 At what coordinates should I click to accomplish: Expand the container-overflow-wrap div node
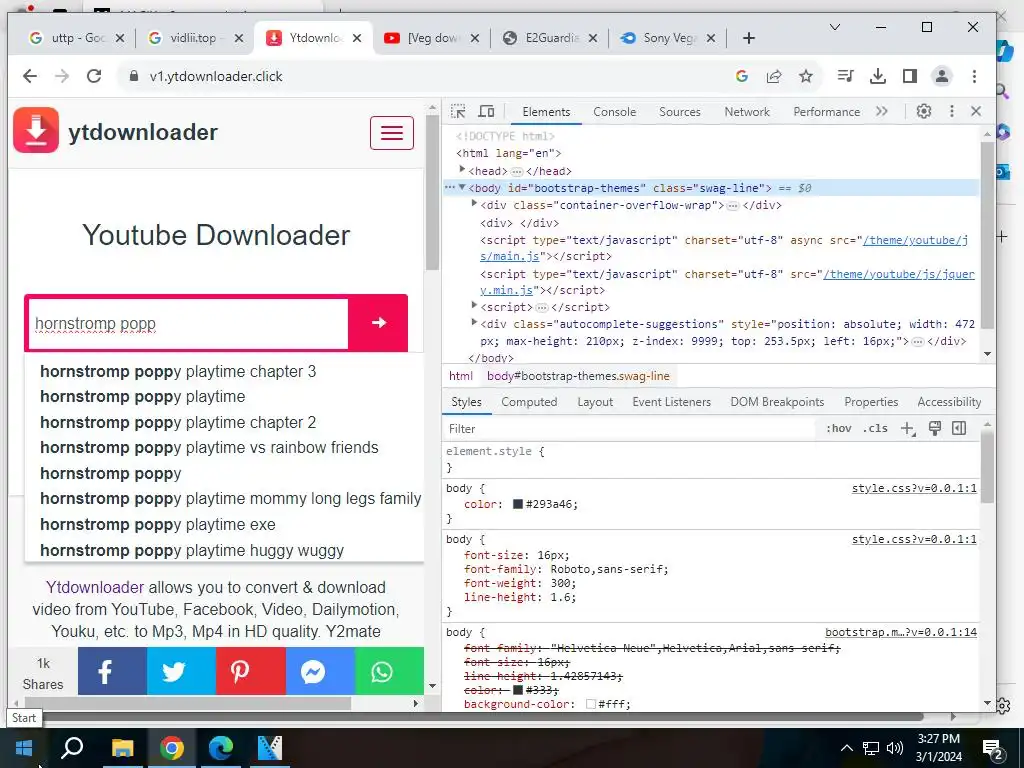coord(475,204)
